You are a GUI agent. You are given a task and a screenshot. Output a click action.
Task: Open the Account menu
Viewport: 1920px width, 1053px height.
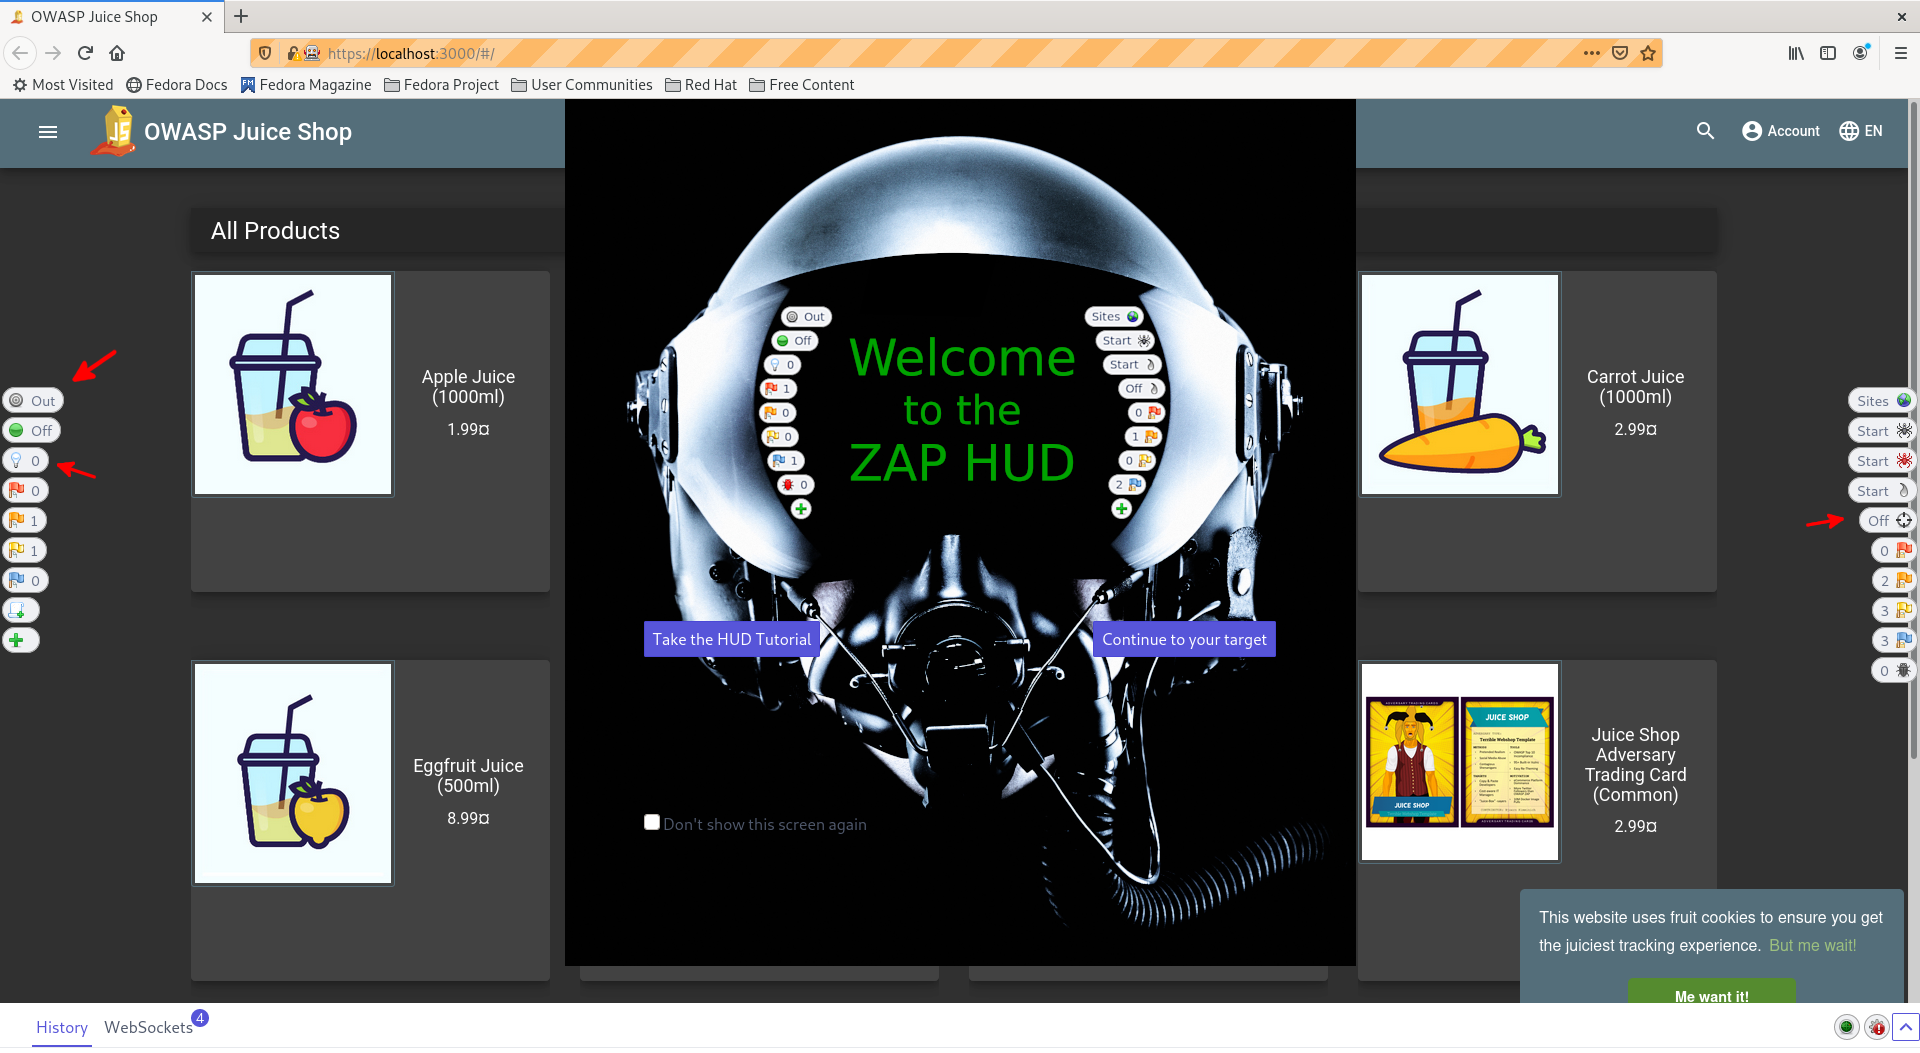tap(1781, 131)
